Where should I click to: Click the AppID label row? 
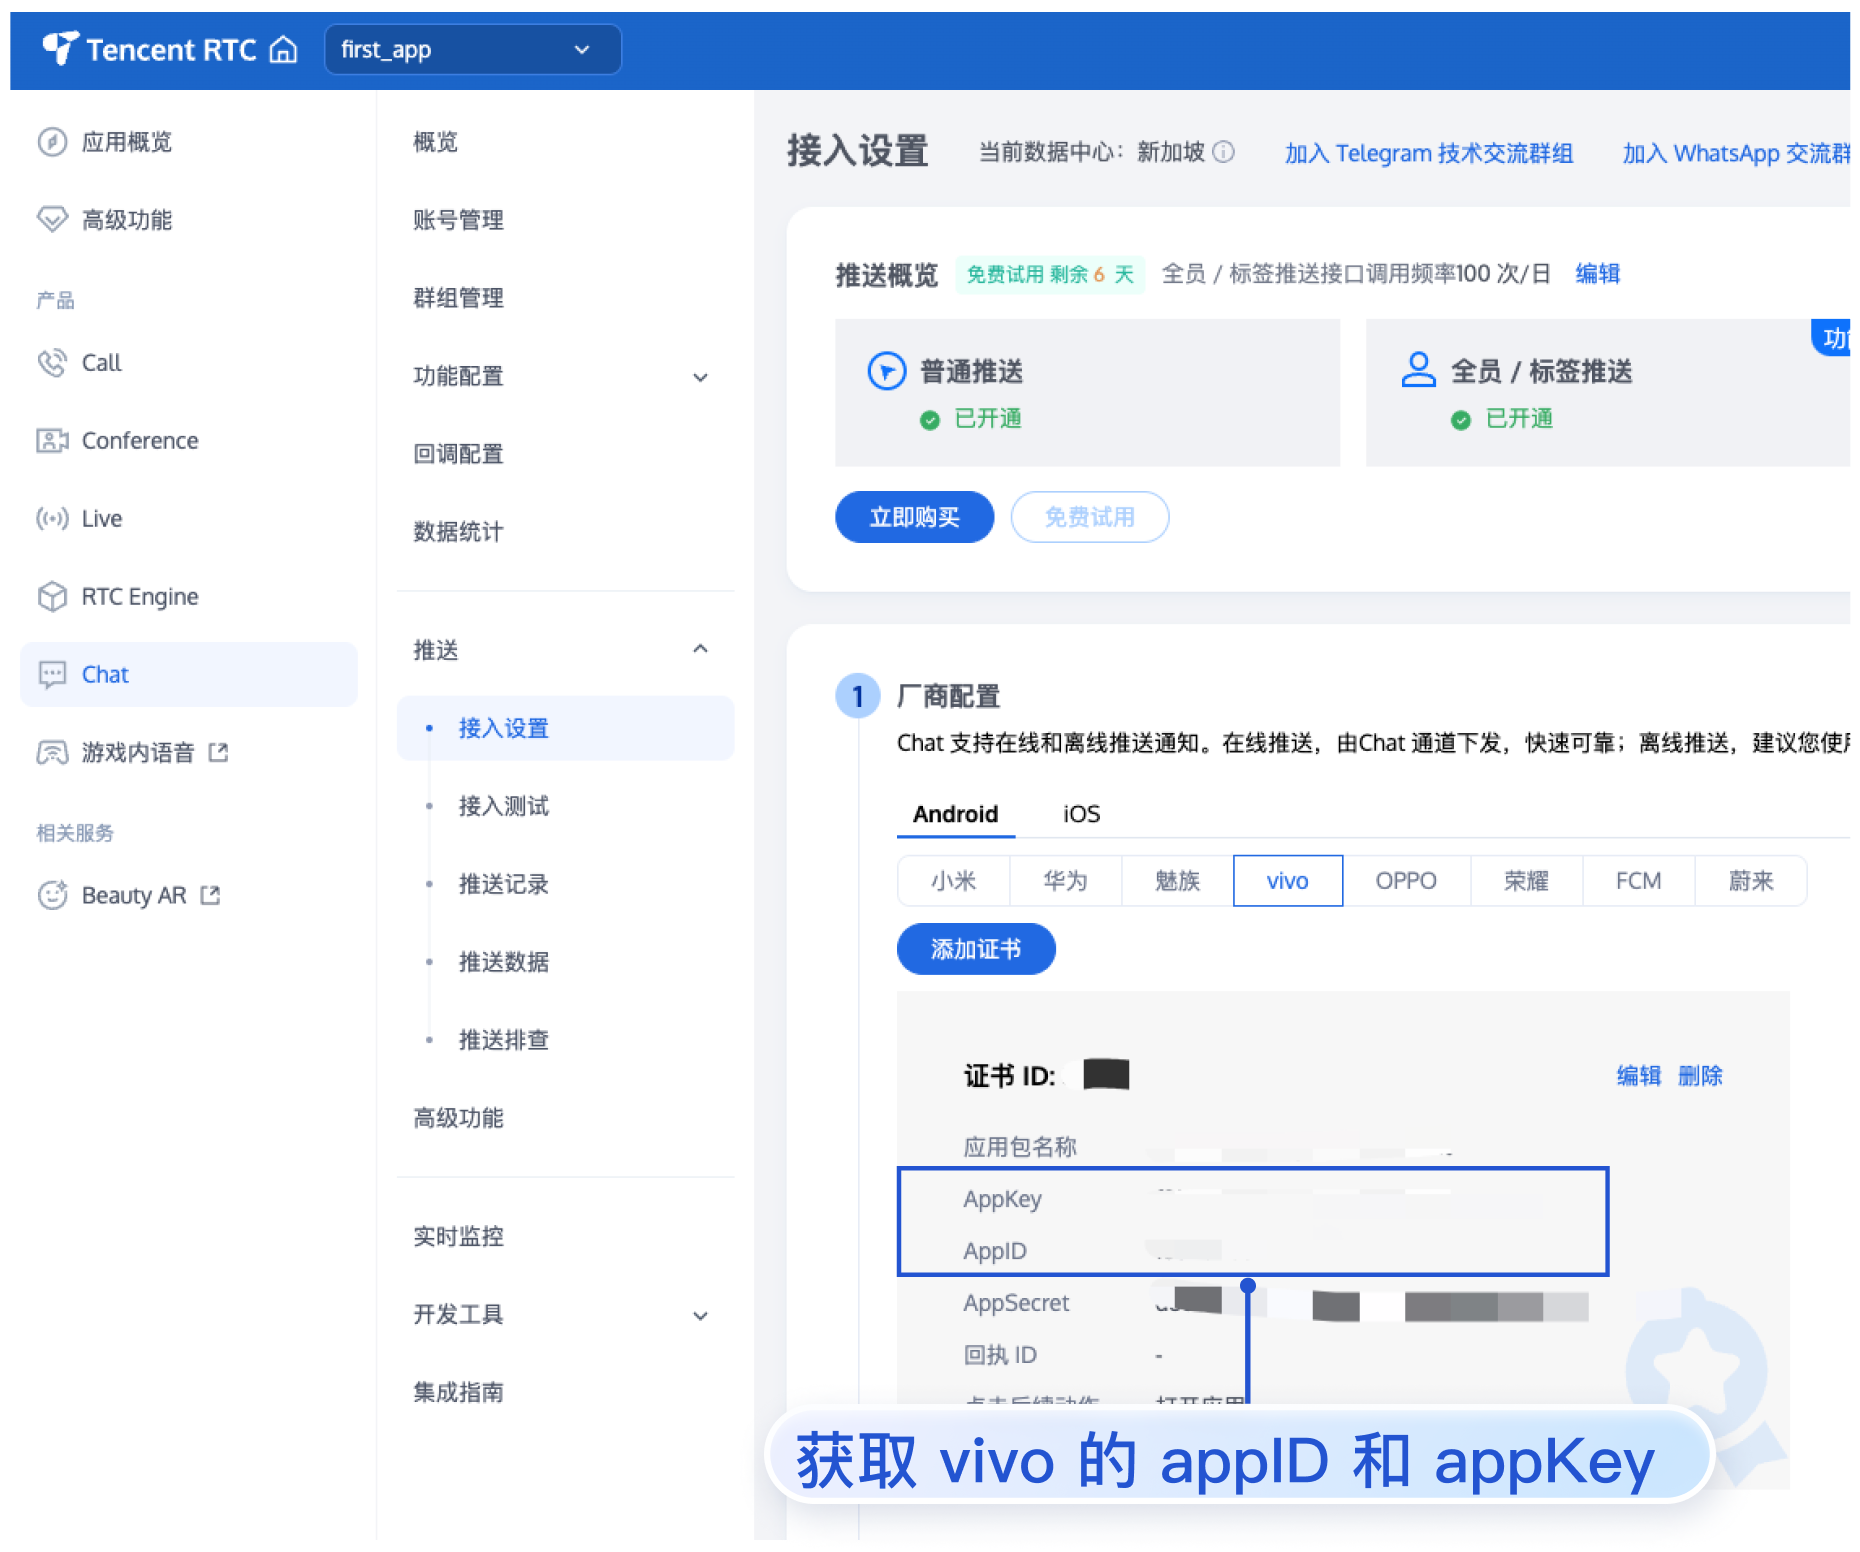995,1251
